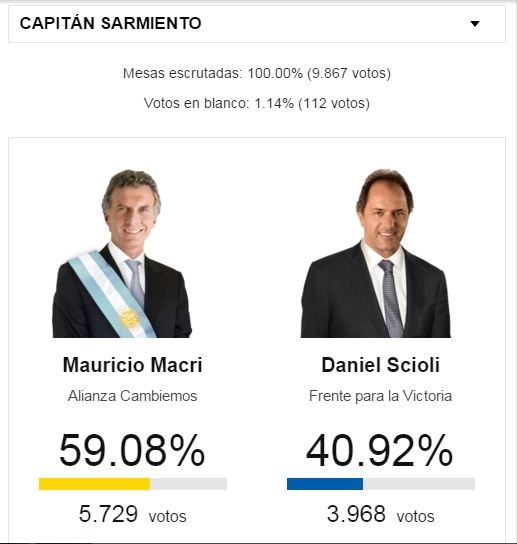This screenshot has height=544, width=517.
Task: Click the Frente para la Victoria label
Action: pyautogui.click(x=381, y=396)
